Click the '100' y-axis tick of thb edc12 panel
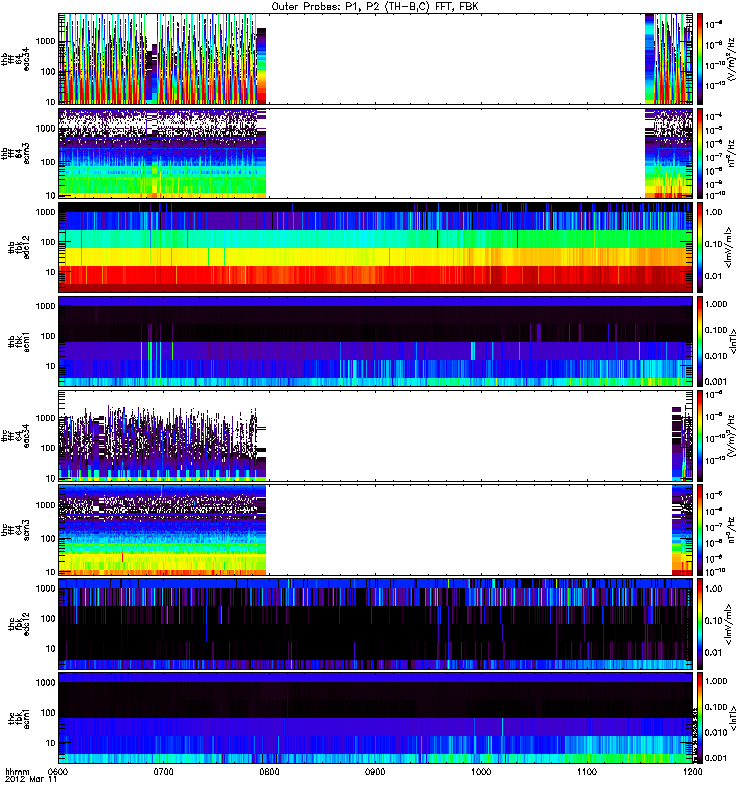 click(x=48, y=242)
